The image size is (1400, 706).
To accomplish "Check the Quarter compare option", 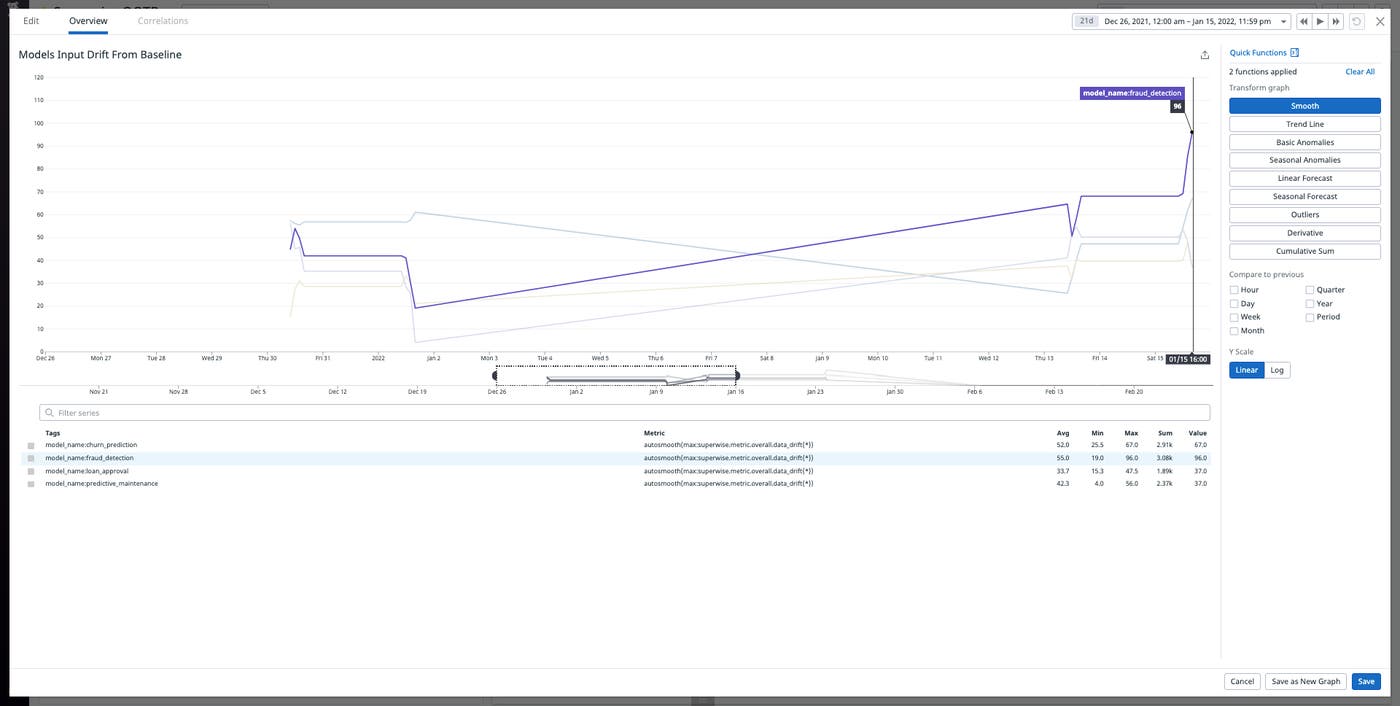I will [x=1310, y=289].
